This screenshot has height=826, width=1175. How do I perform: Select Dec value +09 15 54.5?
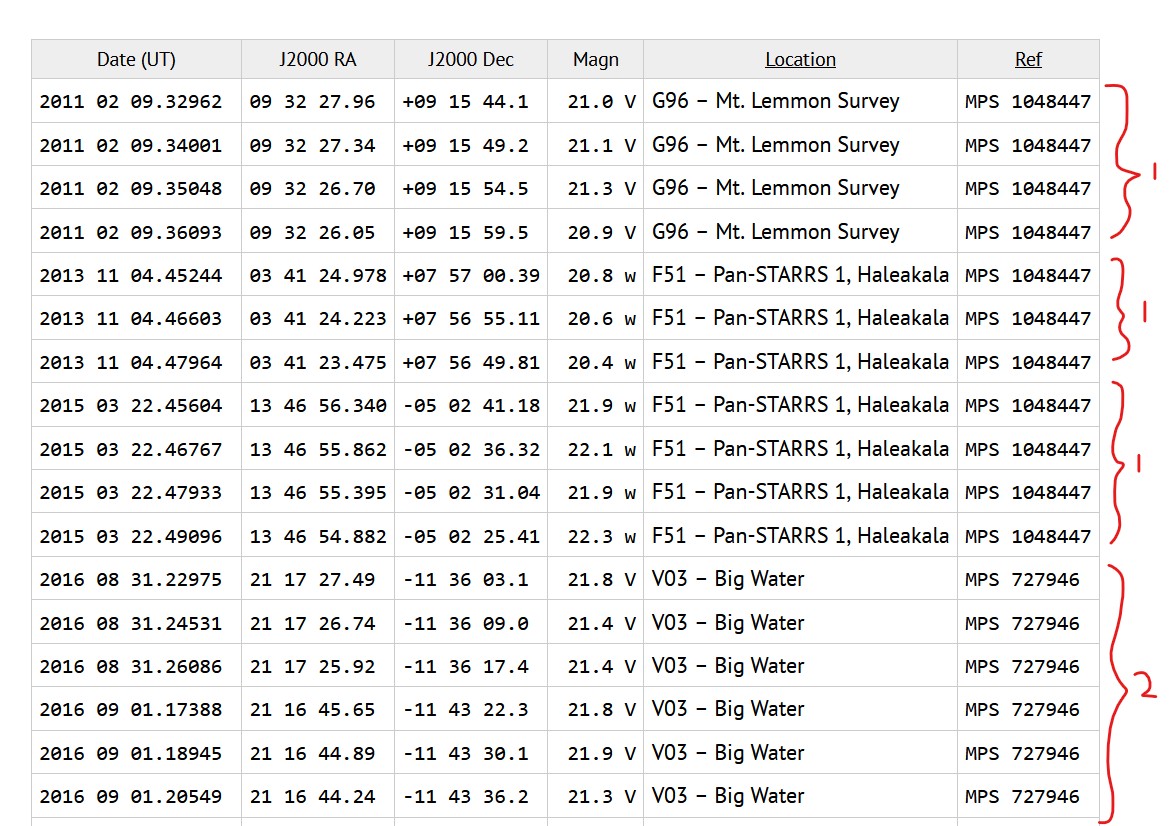point(465,189)
